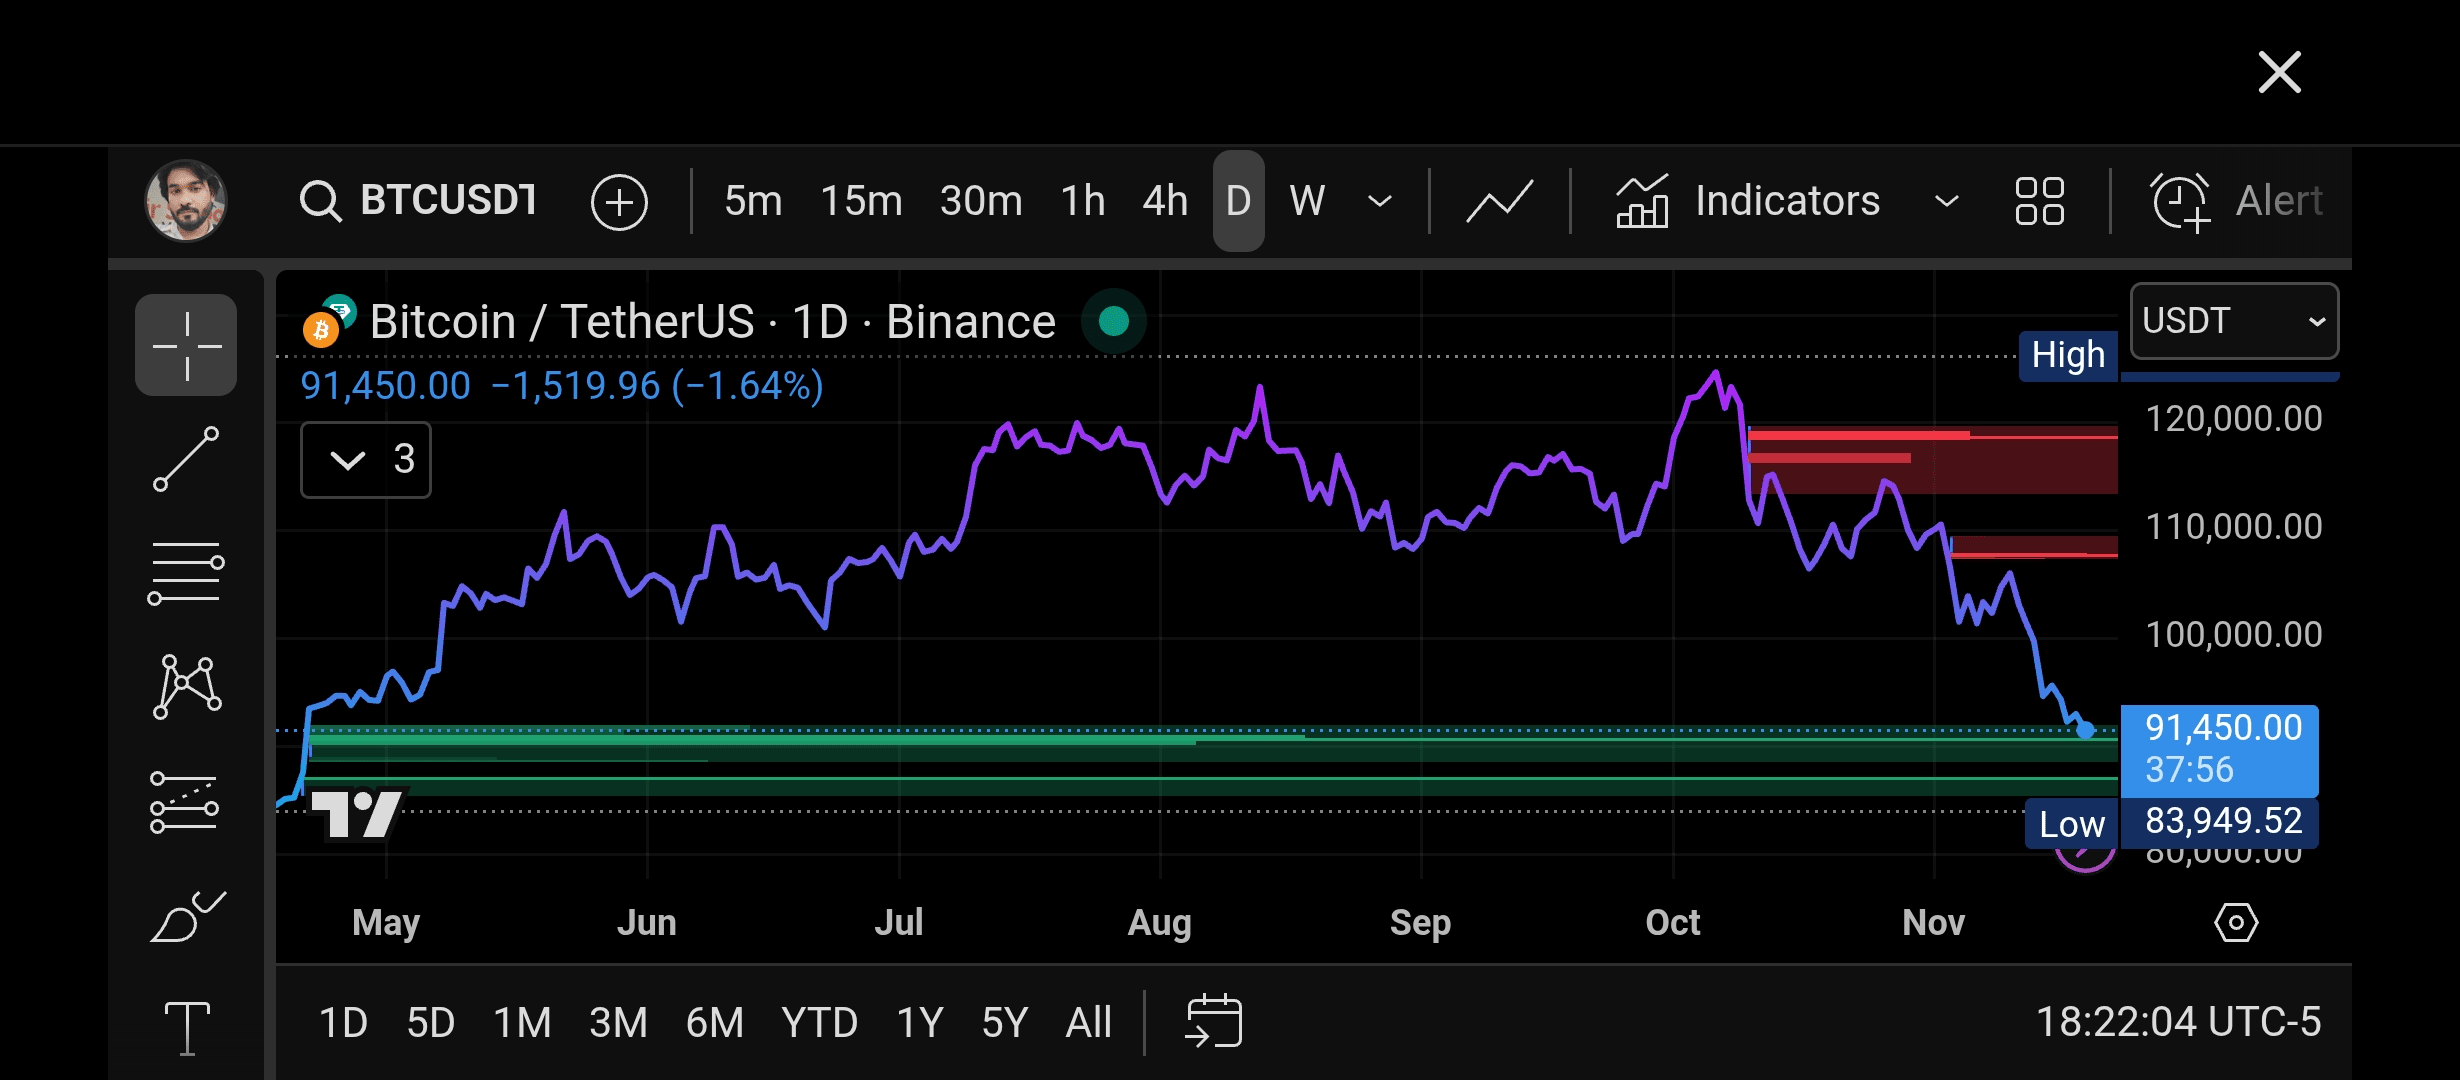Toggle the green market status dot
The image size is (2460, 1080).
pyautogui.click(x=1113, y=321)
